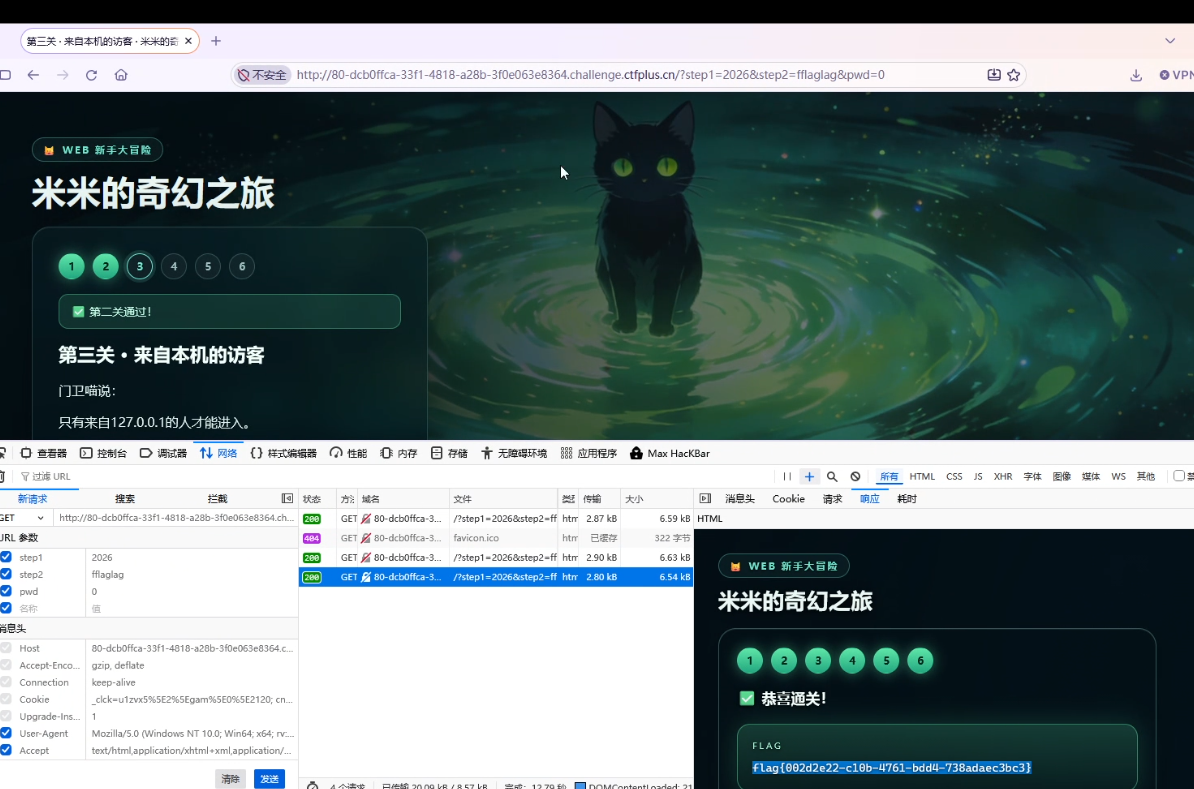Disable the User-Agent header checkbox
The height and width of the screenshot is (789, 1194).
[x=6, y=733]
